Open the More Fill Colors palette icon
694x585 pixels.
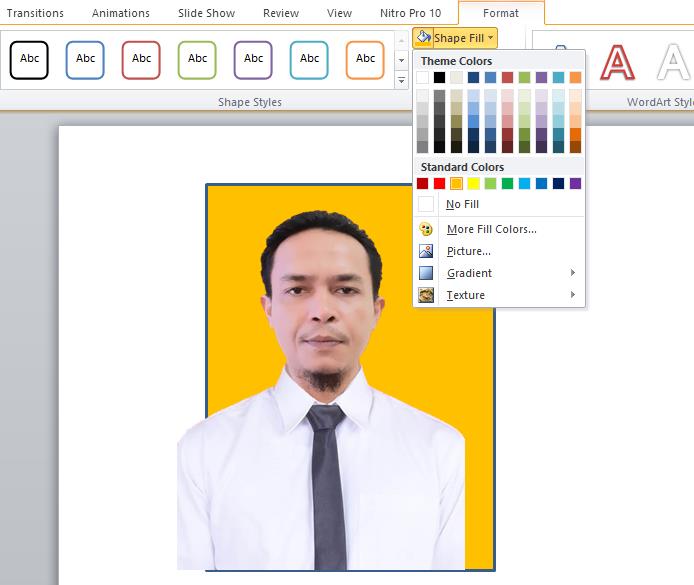(426, 229)
